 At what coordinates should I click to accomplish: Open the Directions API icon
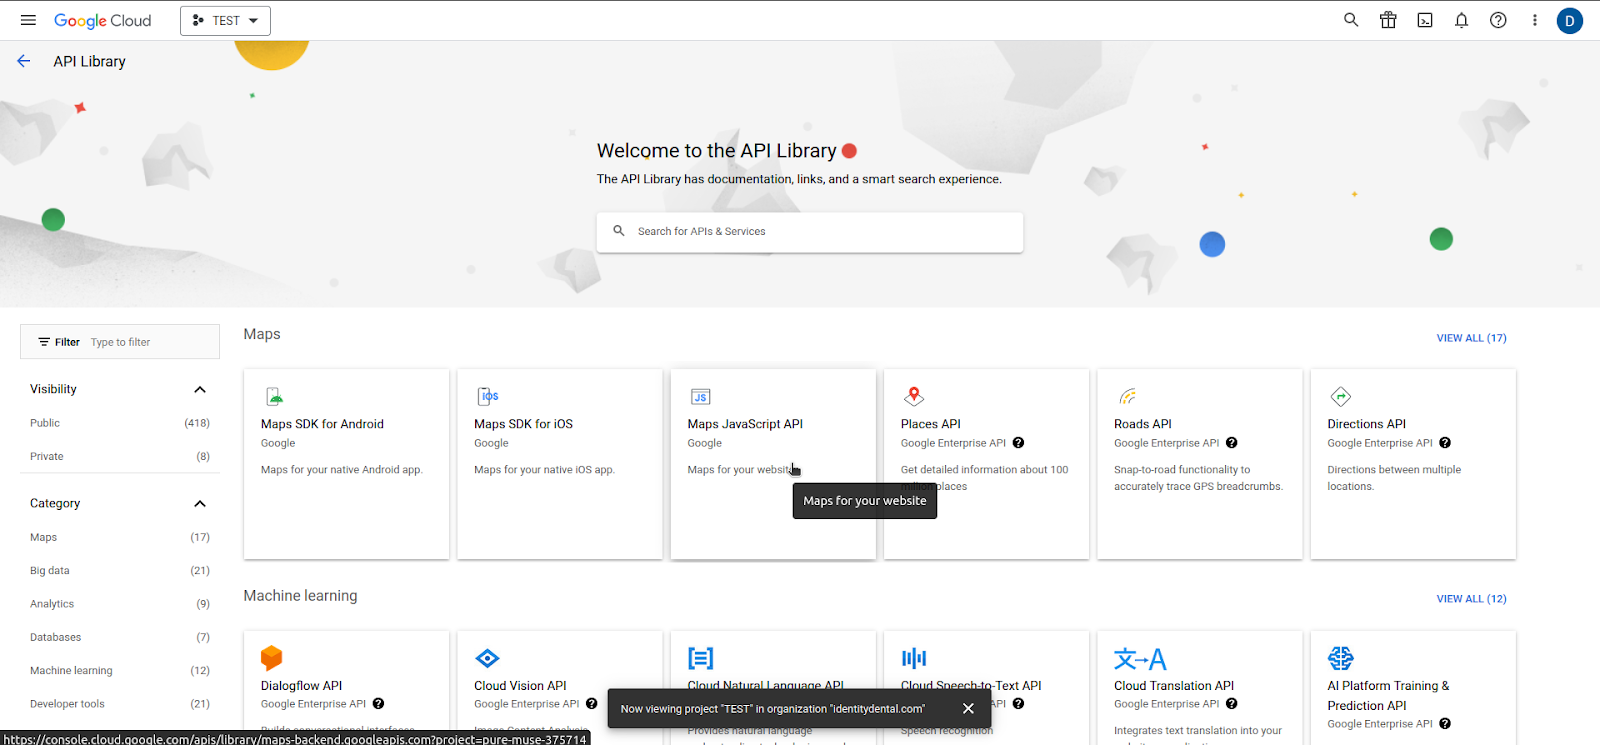click(1341, 396)
